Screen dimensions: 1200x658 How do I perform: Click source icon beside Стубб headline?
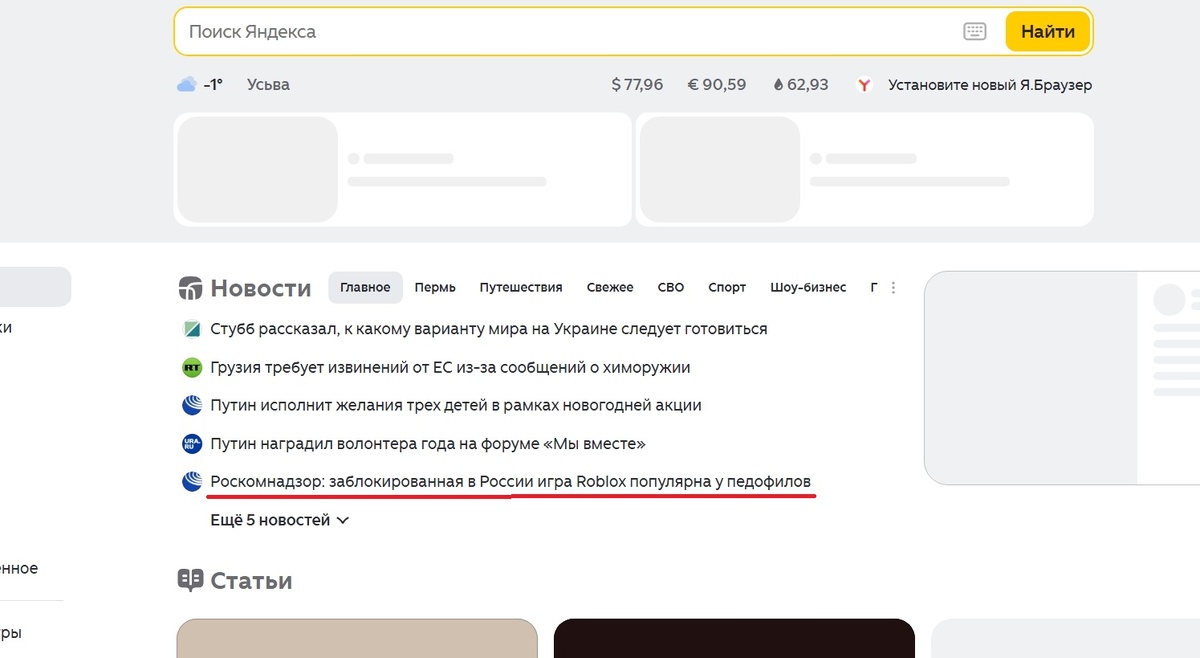[x=192, y=329]
